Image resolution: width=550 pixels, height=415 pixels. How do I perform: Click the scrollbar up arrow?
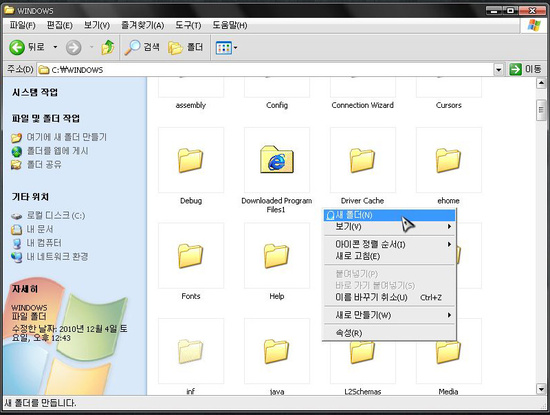click(x=541, y=83)
